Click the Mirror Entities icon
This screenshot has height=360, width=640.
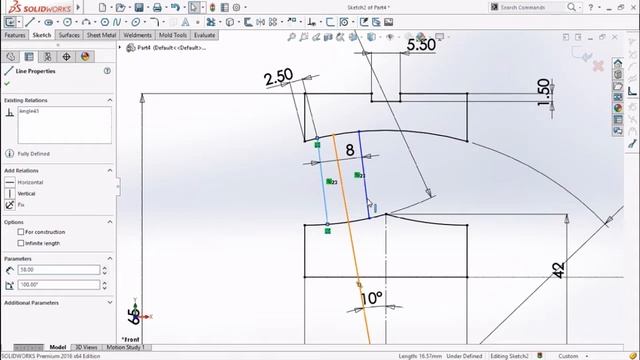pos(260,22)
